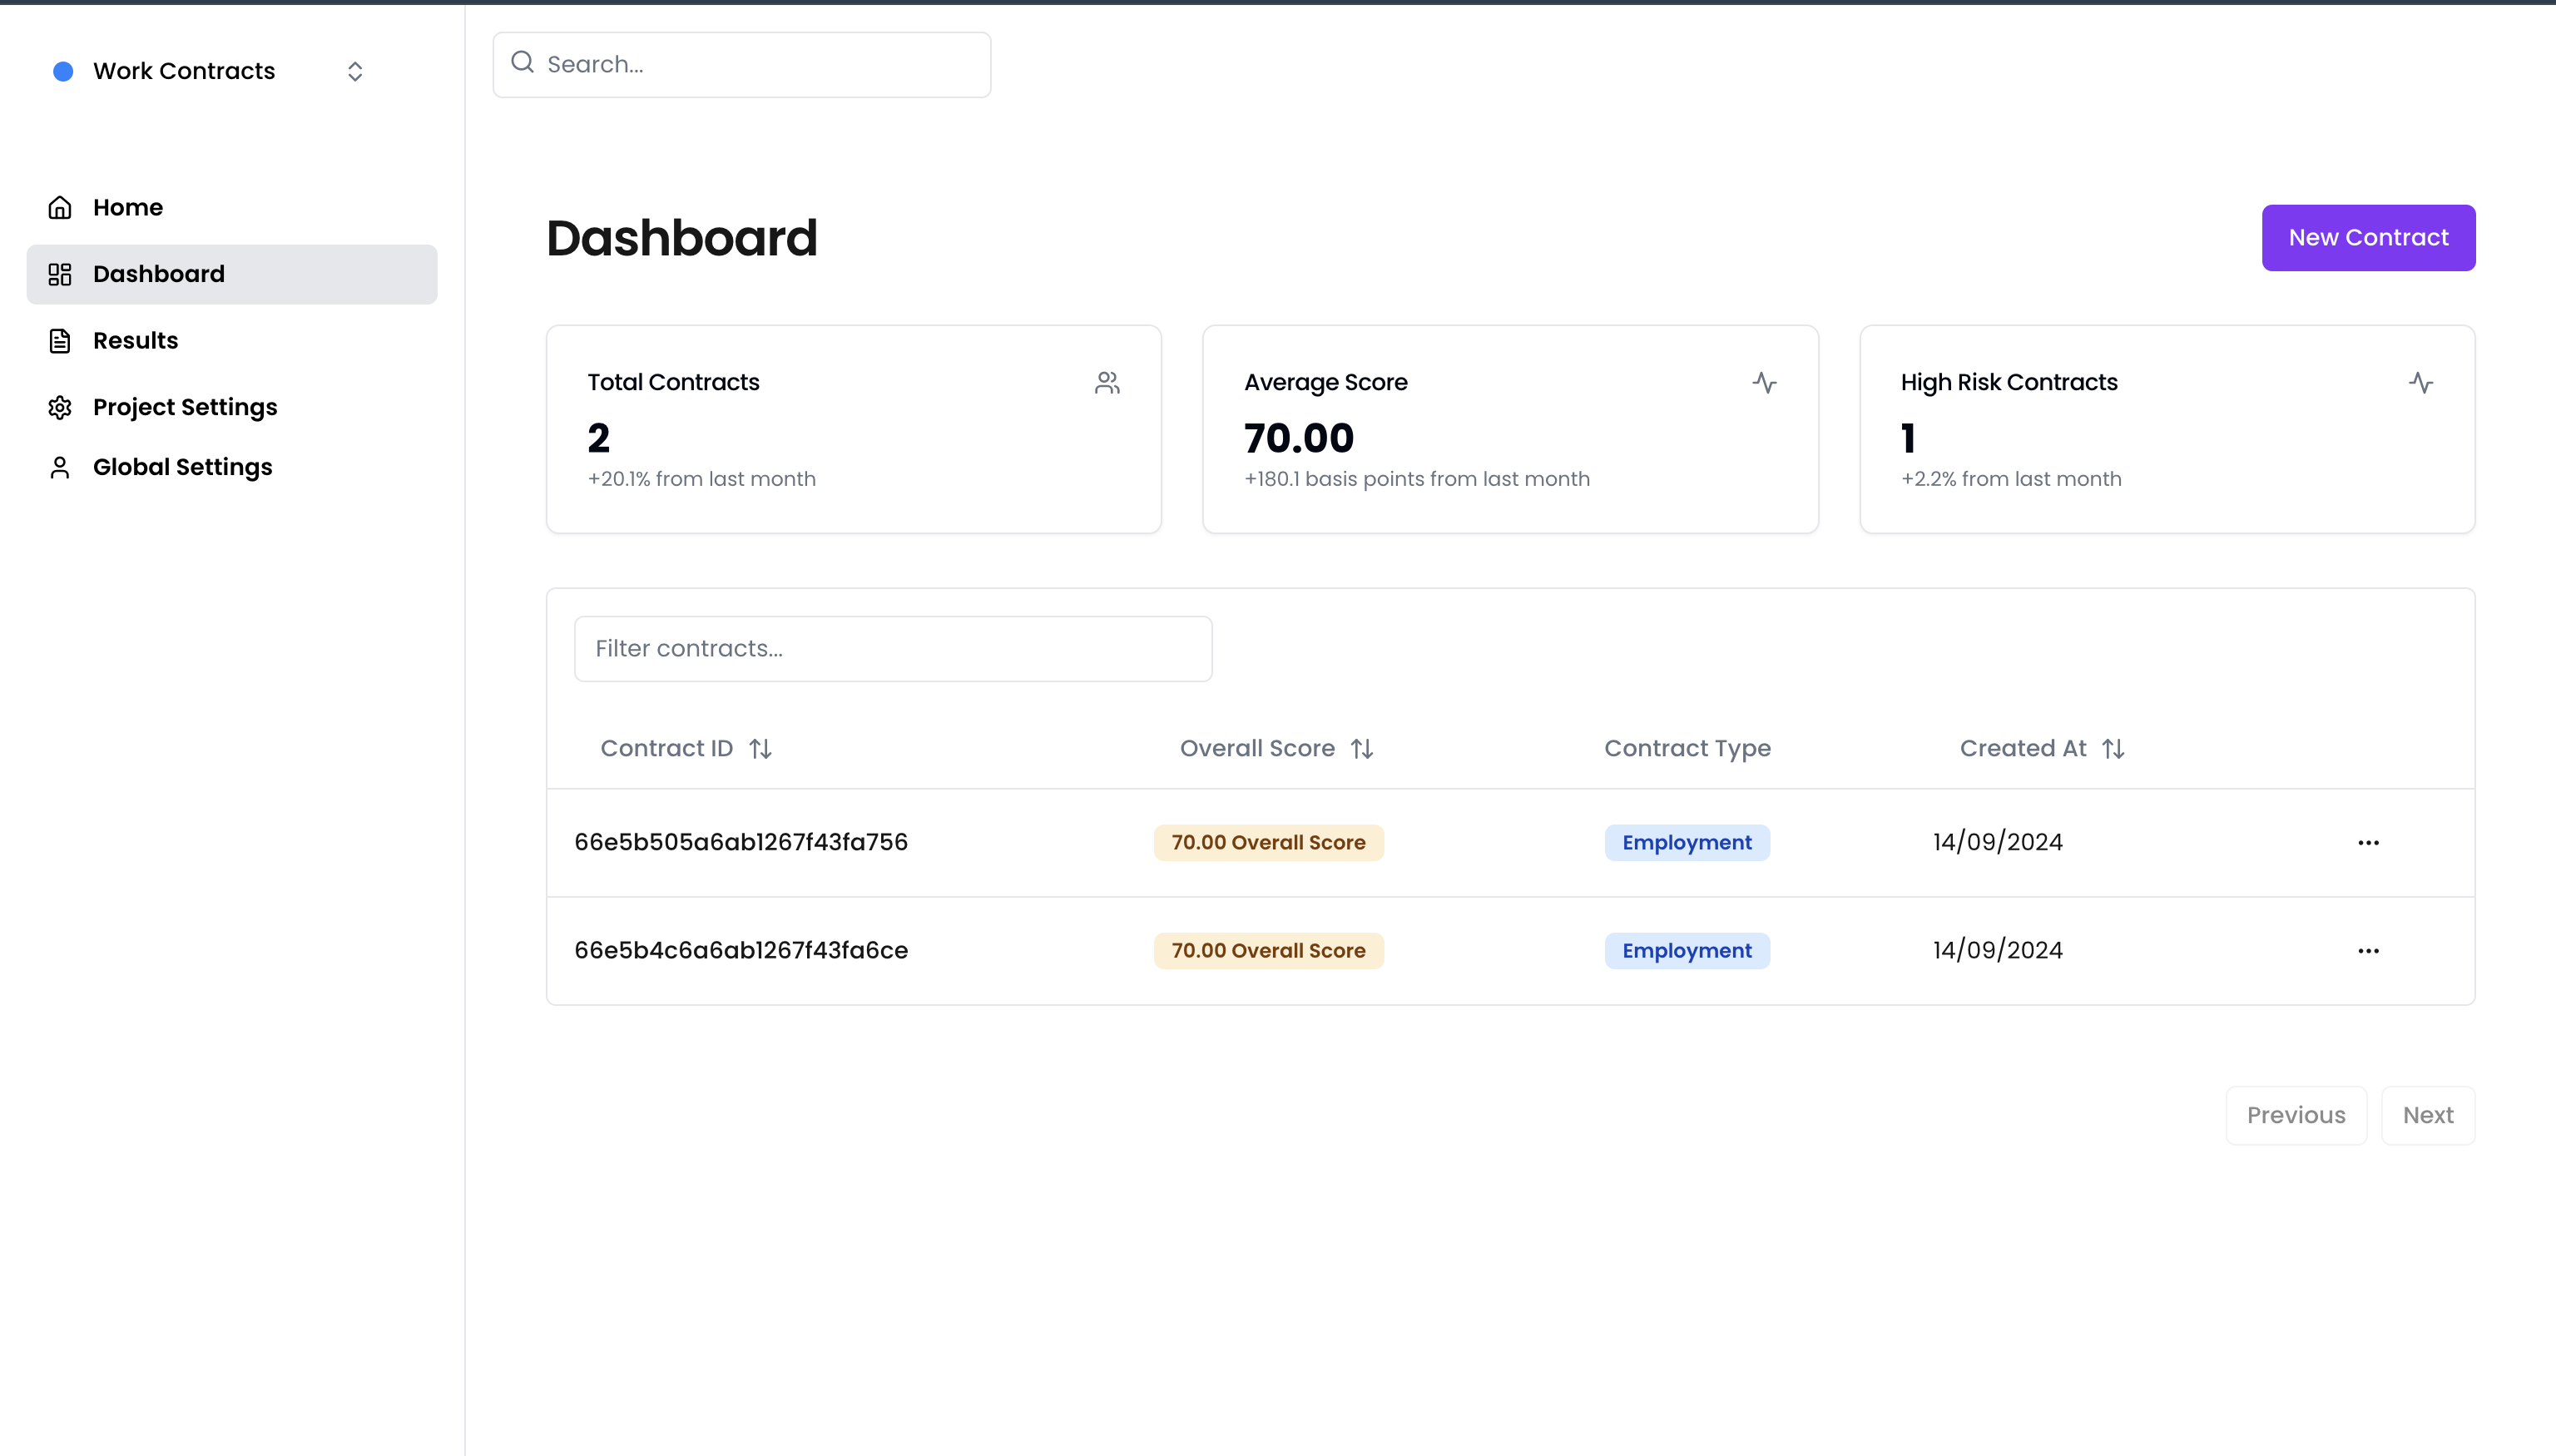Click the Results document icon
This screenshot has width=2556, height=1456.
[x=60, y=340]
